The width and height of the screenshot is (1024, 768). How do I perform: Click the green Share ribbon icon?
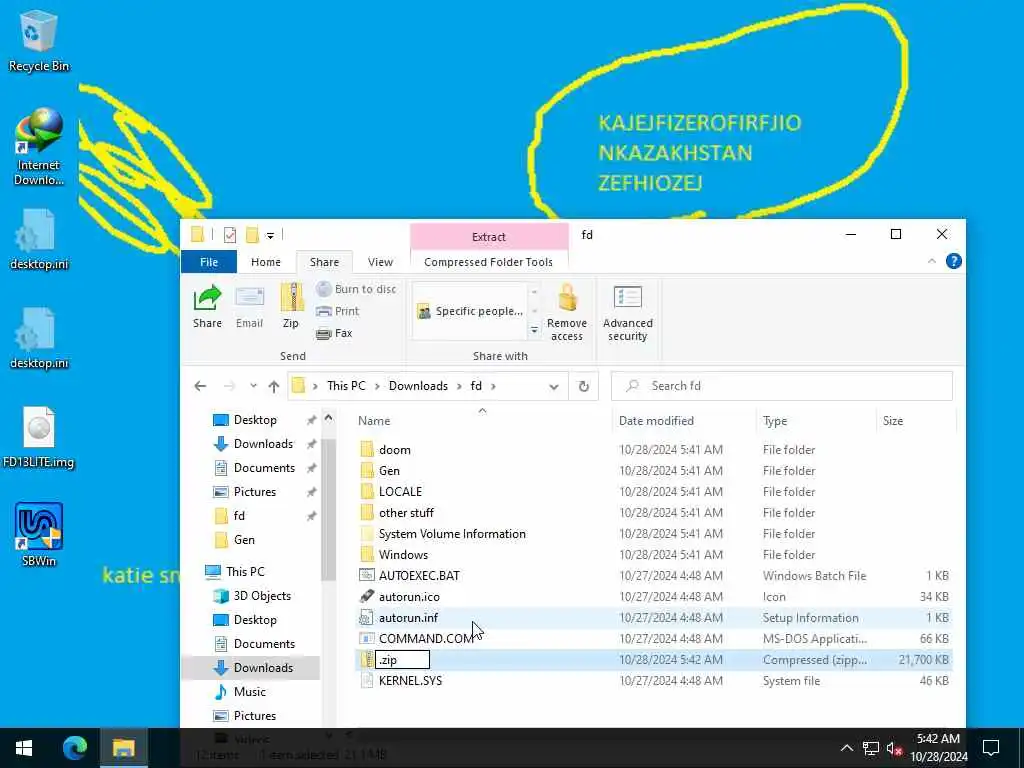[207, 298]
